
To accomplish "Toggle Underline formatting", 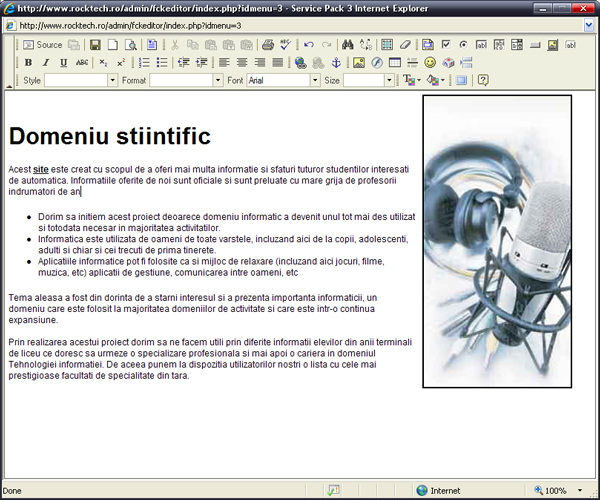I will 63,62.
